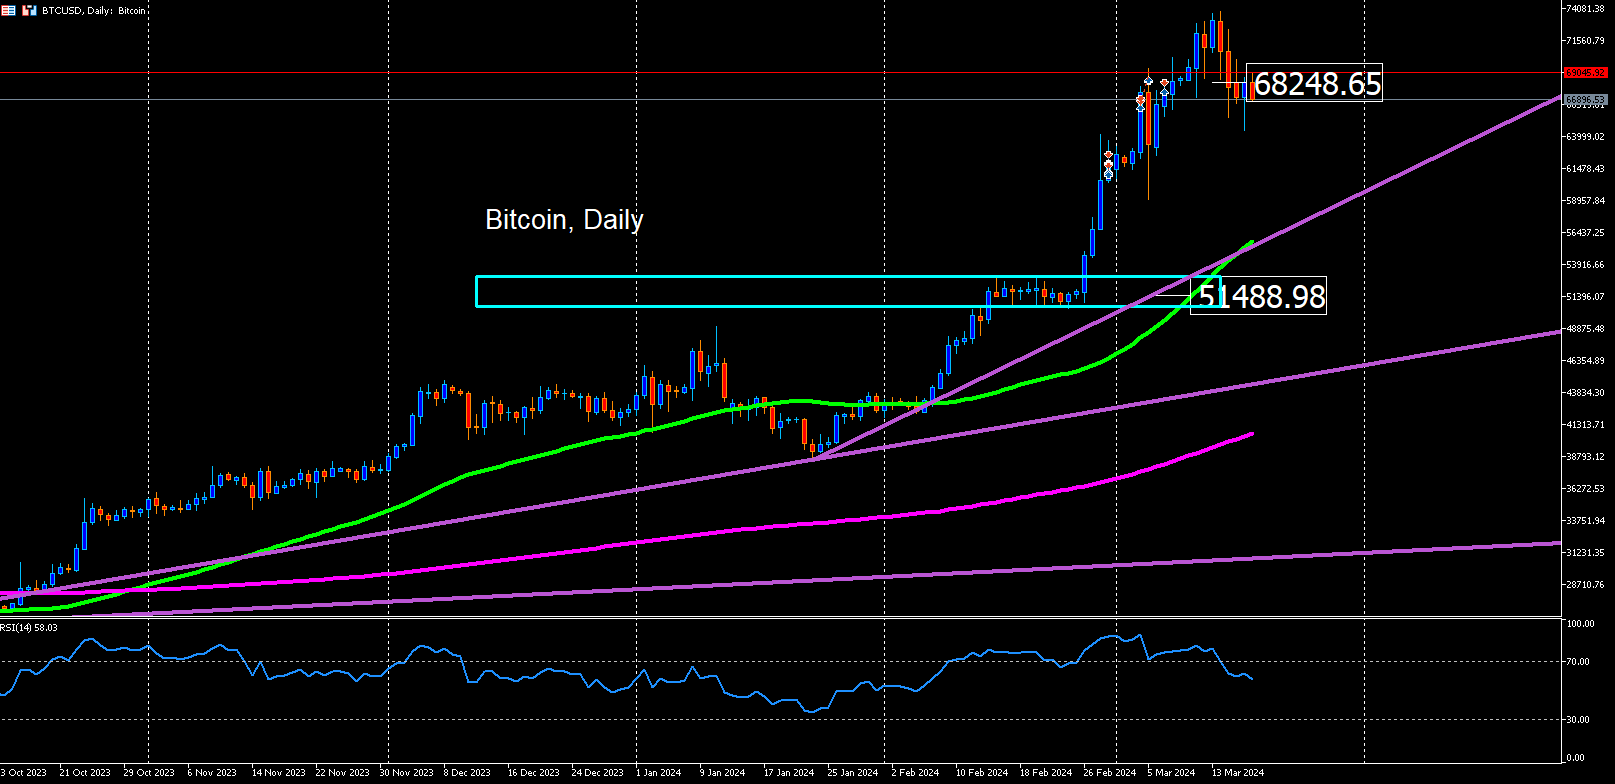Click the 48875.48 price axis label

pyautogui.click(x=1585, y=328)
